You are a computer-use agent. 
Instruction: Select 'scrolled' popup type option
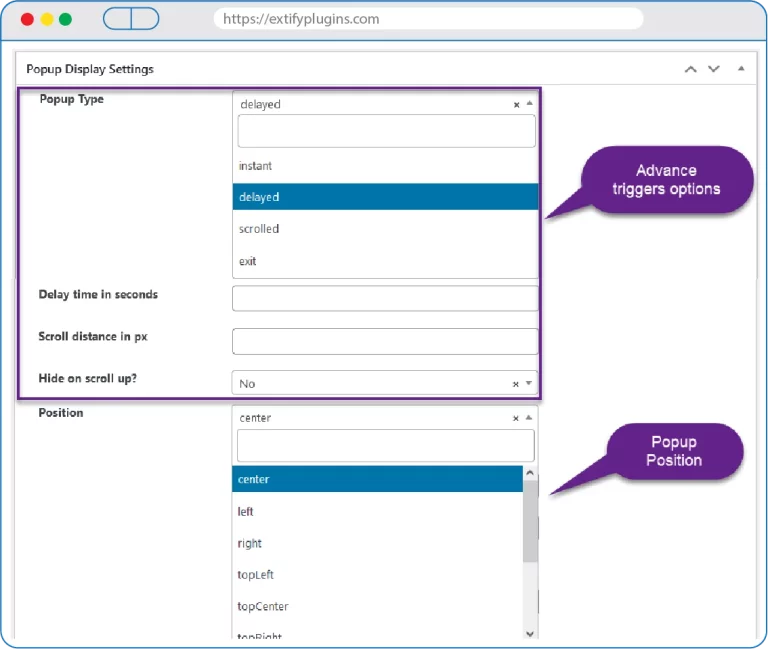[385, 229]
